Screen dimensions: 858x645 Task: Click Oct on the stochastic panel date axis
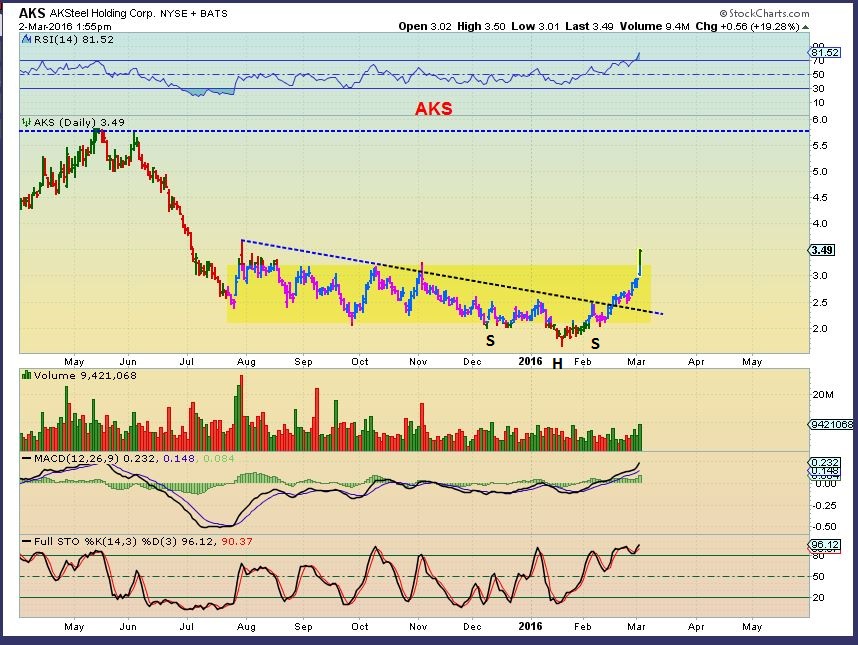[x=360, y=626]
